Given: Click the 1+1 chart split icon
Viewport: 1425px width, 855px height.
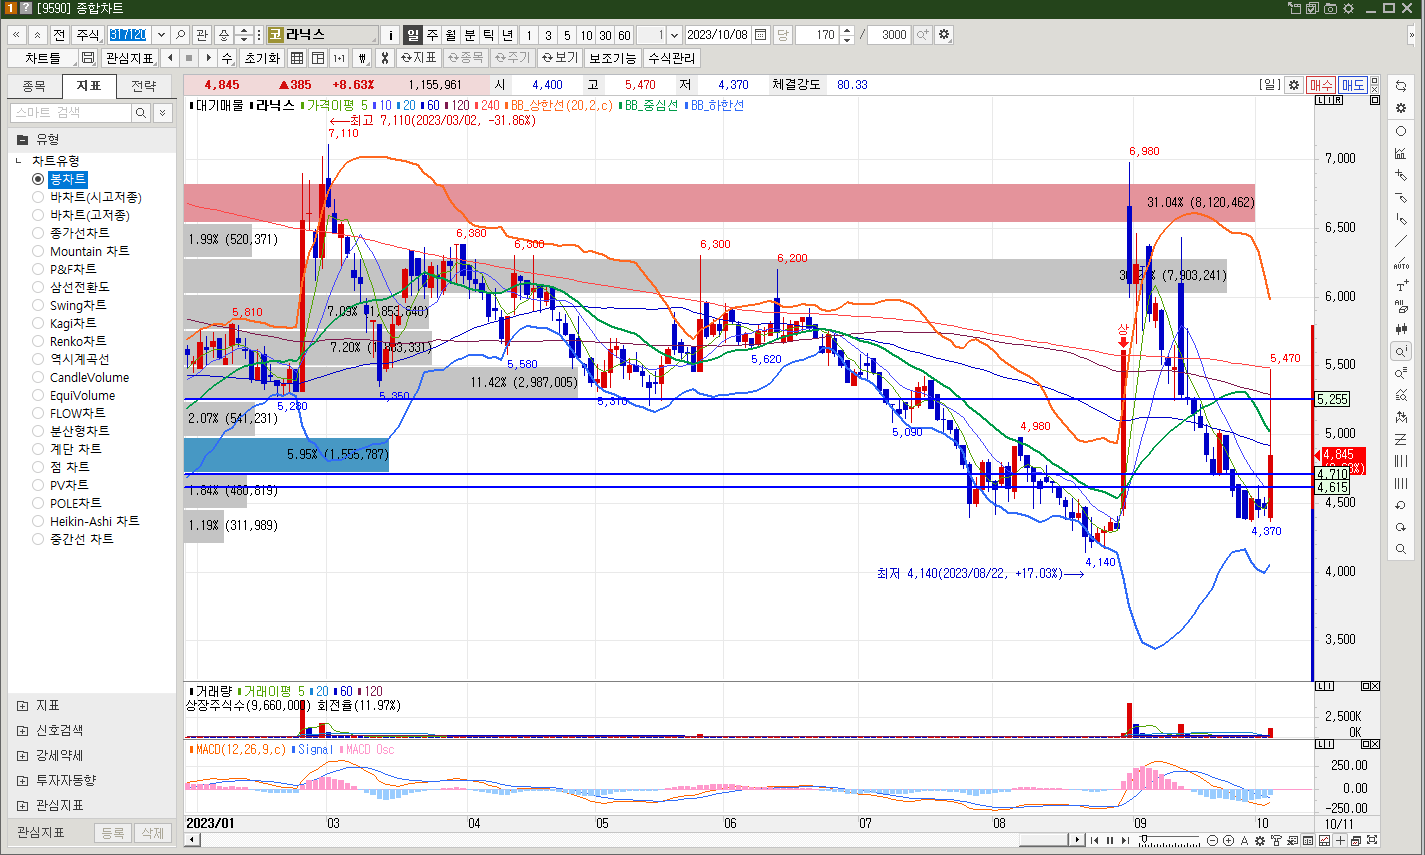Looking at the screenshot, I should click(x=339, y=58).
